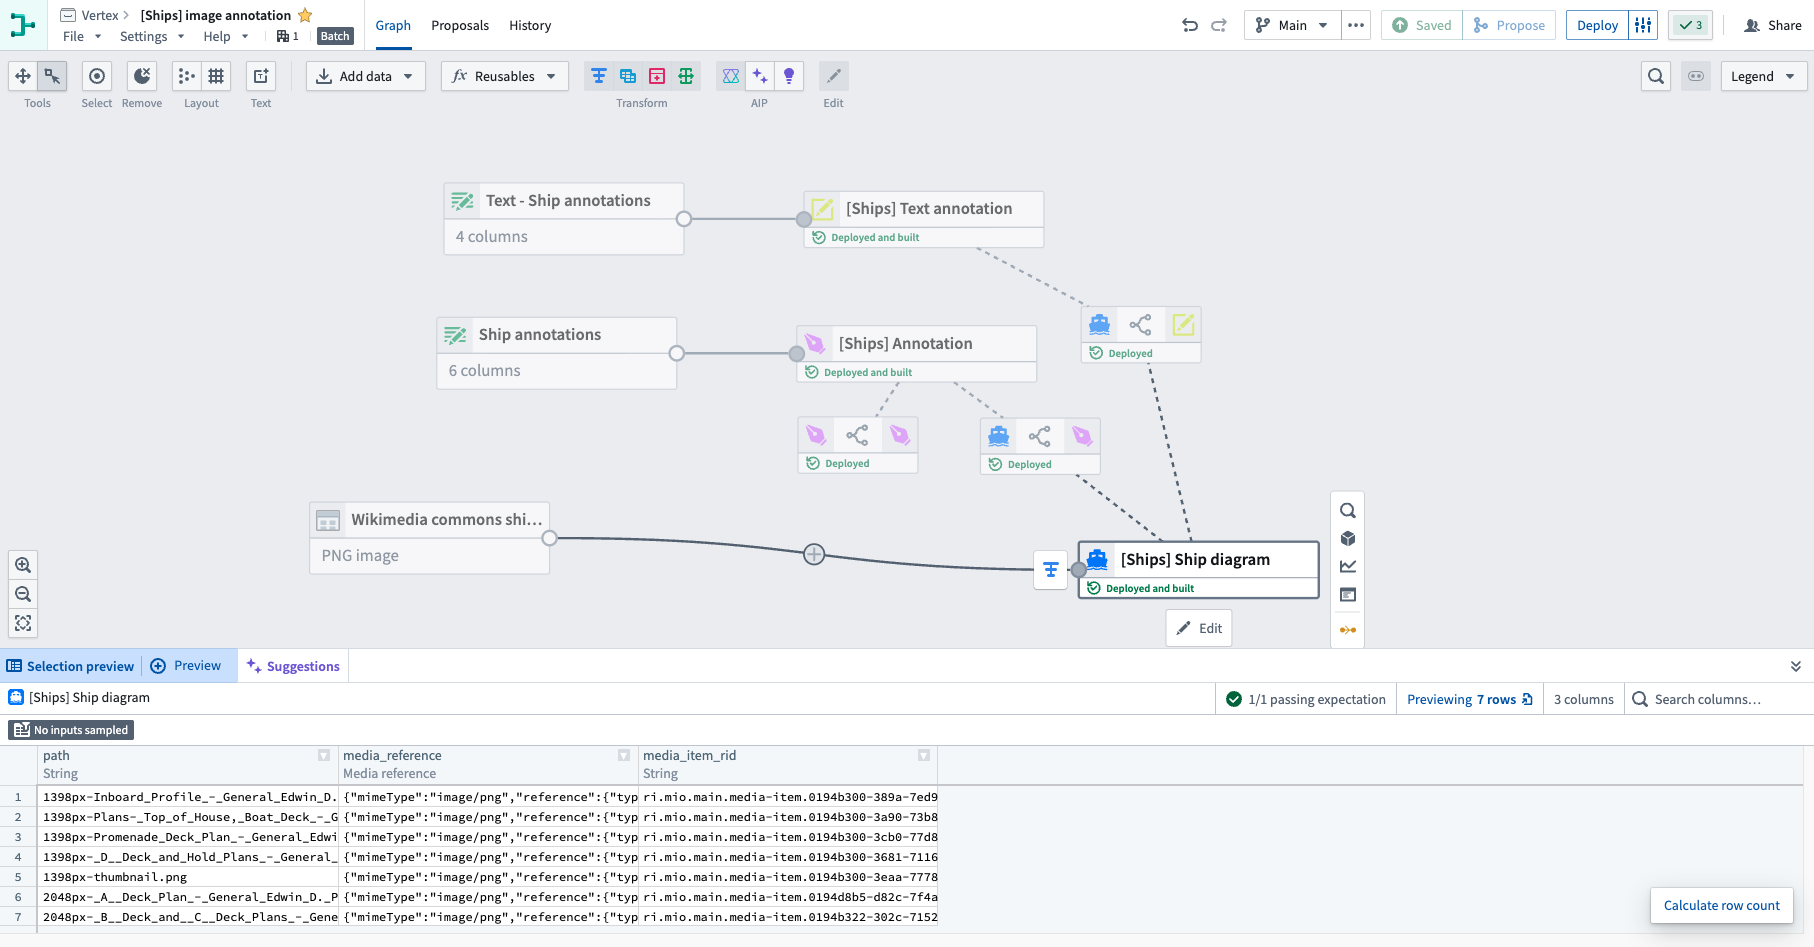Apply grid layout to the graph
The image size is (1814, 947).
pyautogui.click(x=216, y=76)
